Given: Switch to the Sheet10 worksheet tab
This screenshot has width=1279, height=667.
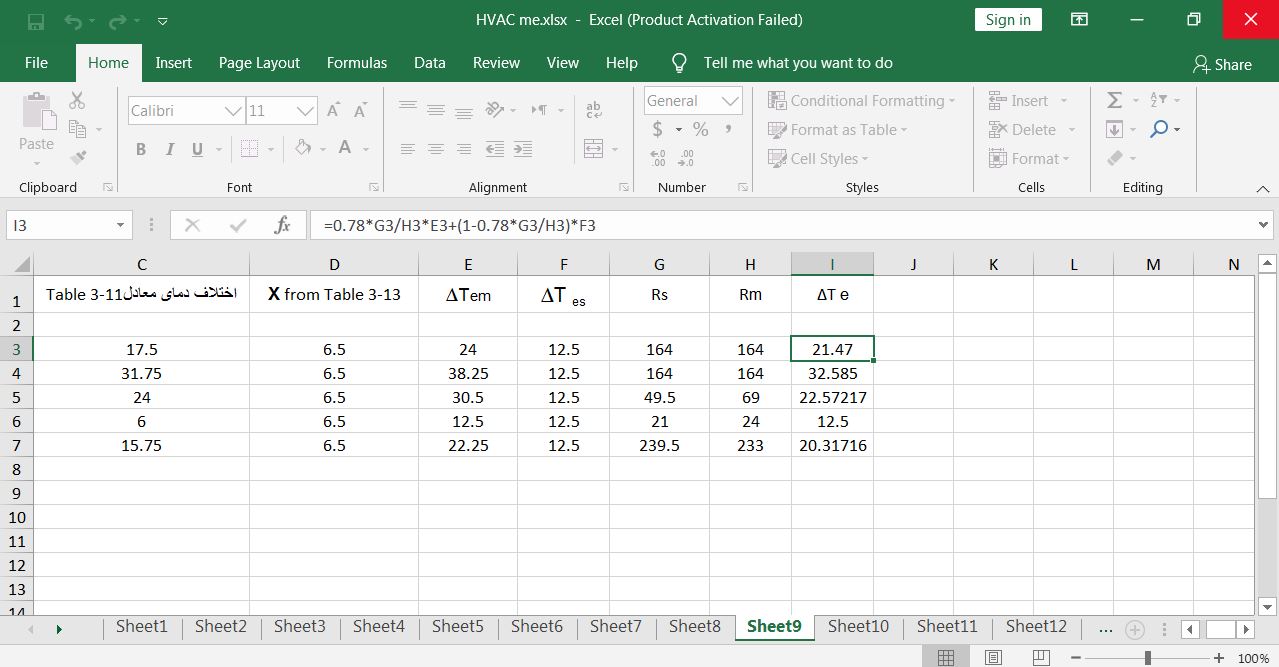Looking at the screenshot, I should tap(857, 626).
